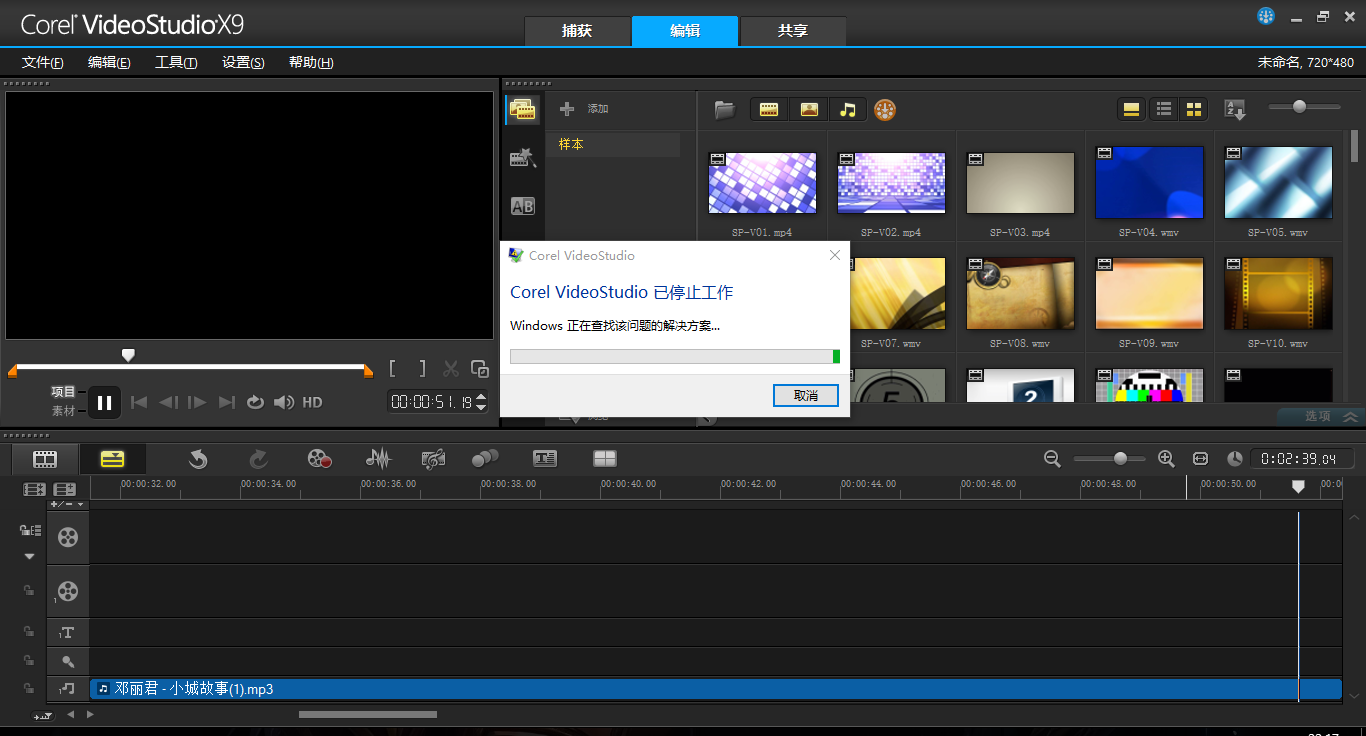The image size is (1366, 736).
Task: Switch to the 捕获 tab
Action: 577,31
